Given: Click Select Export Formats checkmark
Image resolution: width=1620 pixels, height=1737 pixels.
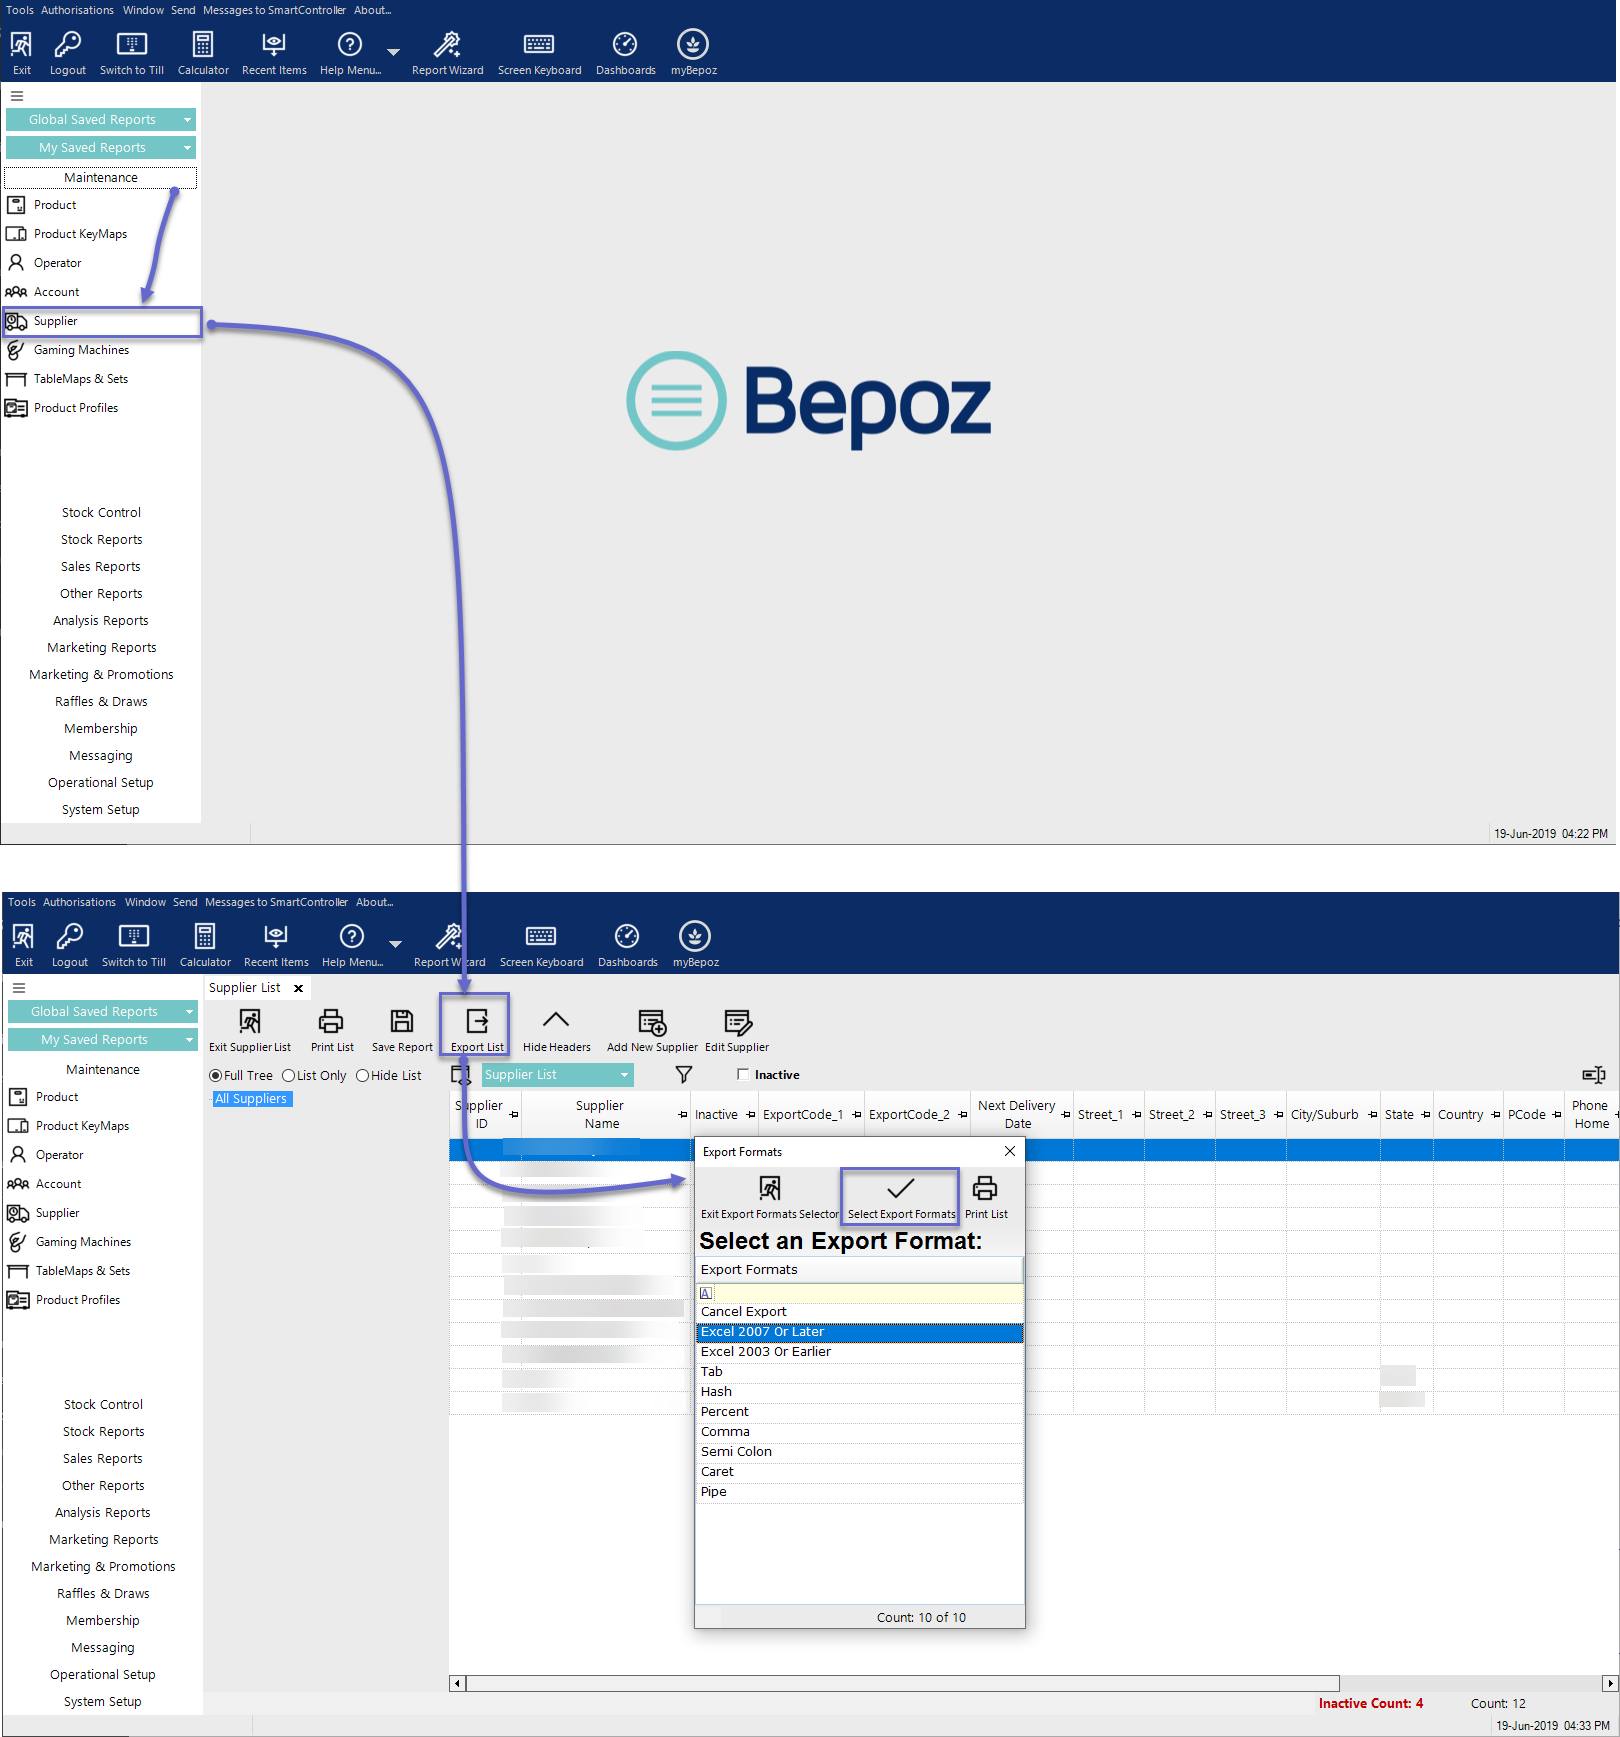Looking at the screenshot, I should tap(900, 1188).
